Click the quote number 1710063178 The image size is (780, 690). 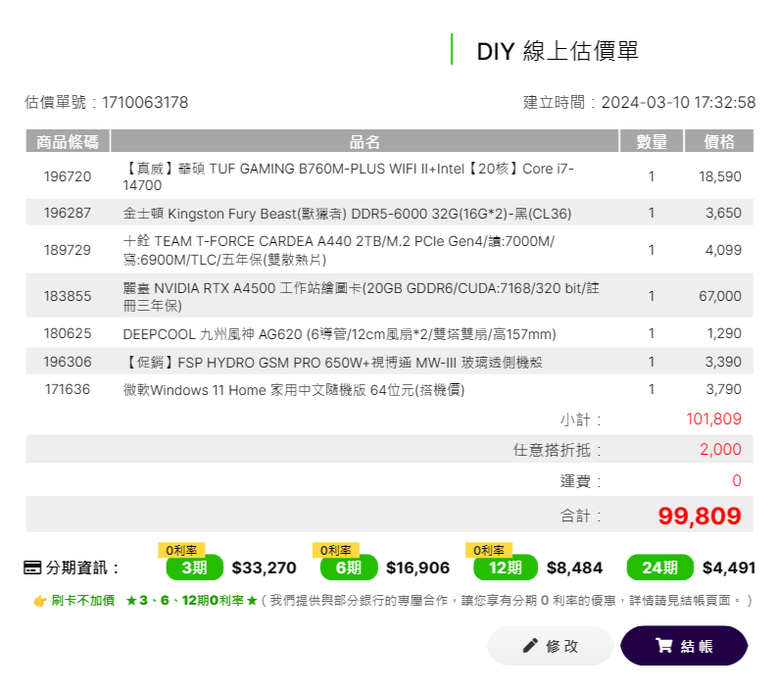[145, 102]
